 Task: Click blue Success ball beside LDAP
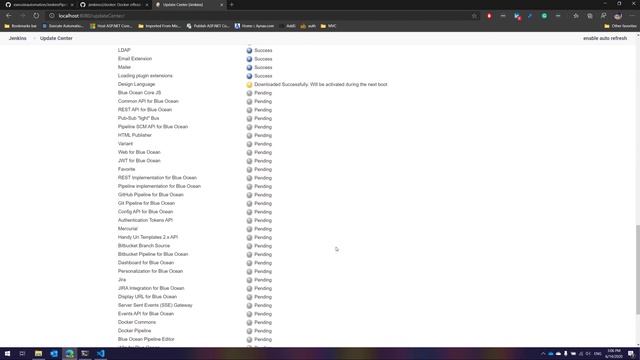[x=249, y=51]
